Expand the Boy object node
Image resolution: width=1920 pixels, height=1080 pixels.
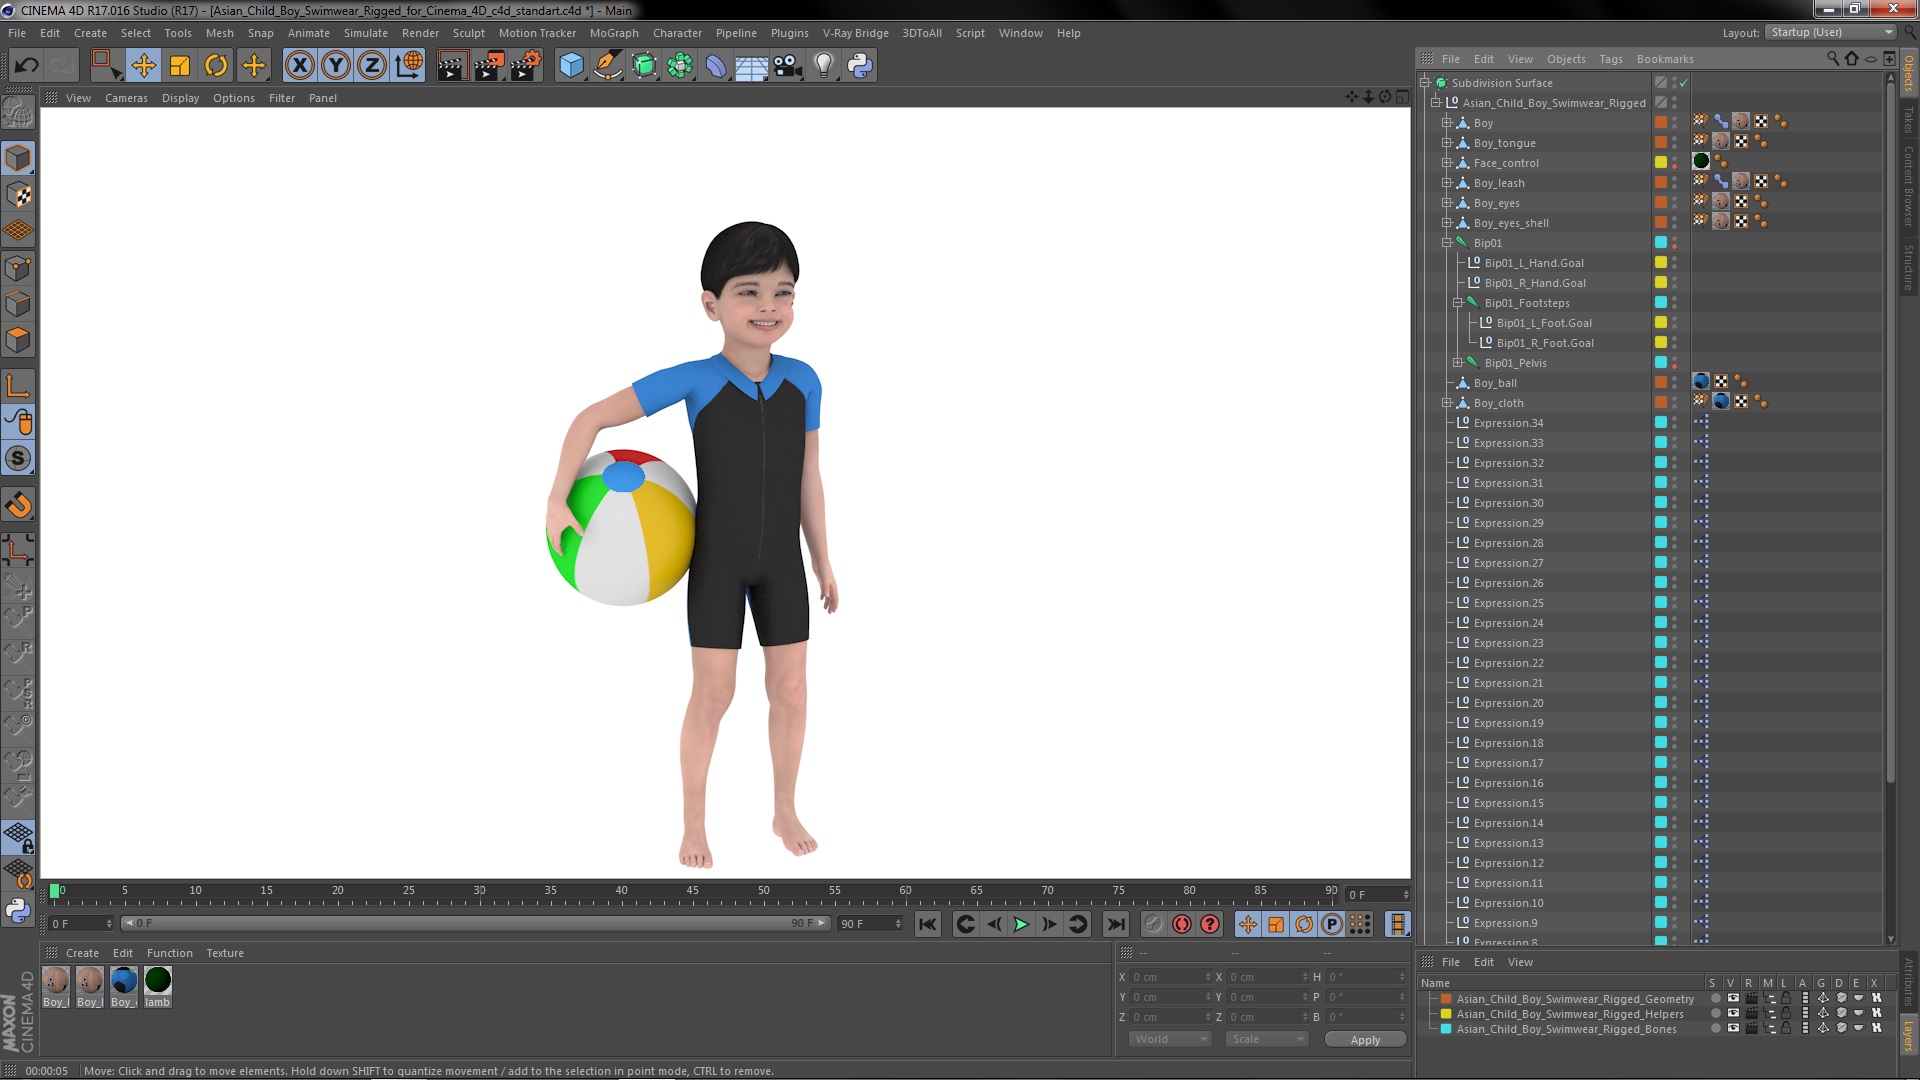point(1446,123)
